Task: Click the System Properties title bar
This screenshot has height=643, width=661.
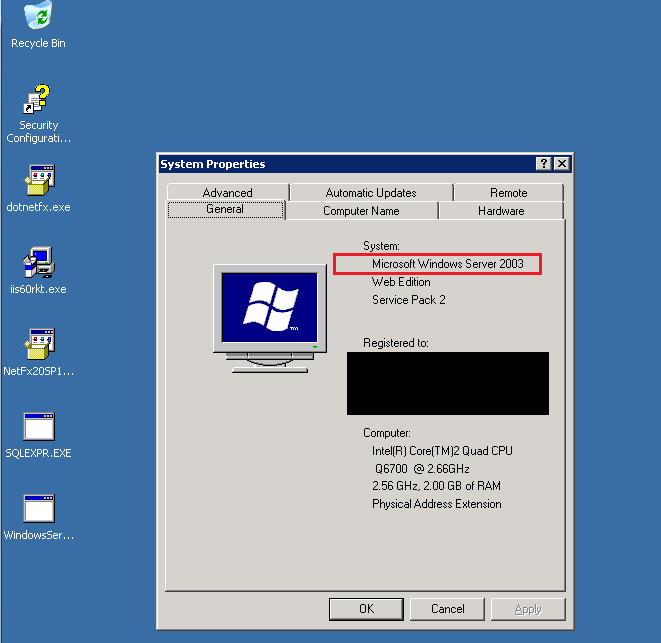Action: point(340,164)
